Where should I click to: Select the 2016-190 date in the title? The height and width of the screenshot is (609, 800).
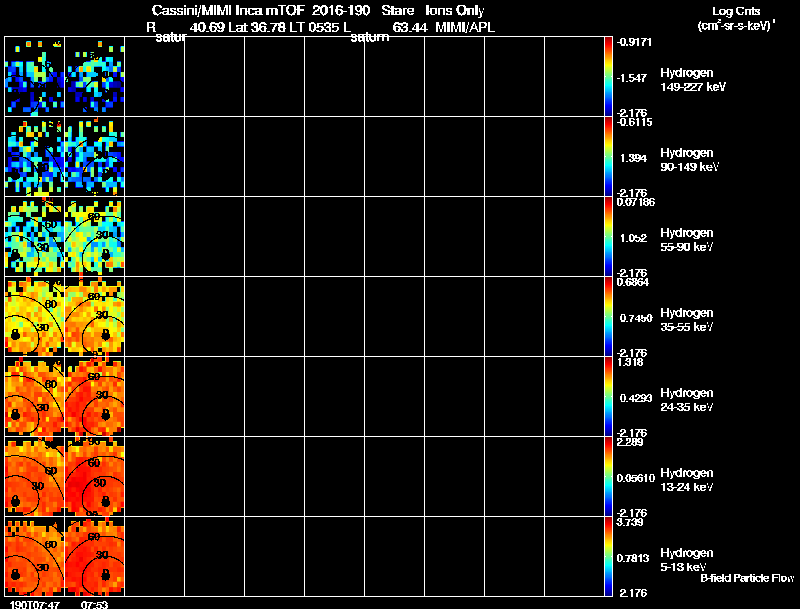click(x=341, y=11)
